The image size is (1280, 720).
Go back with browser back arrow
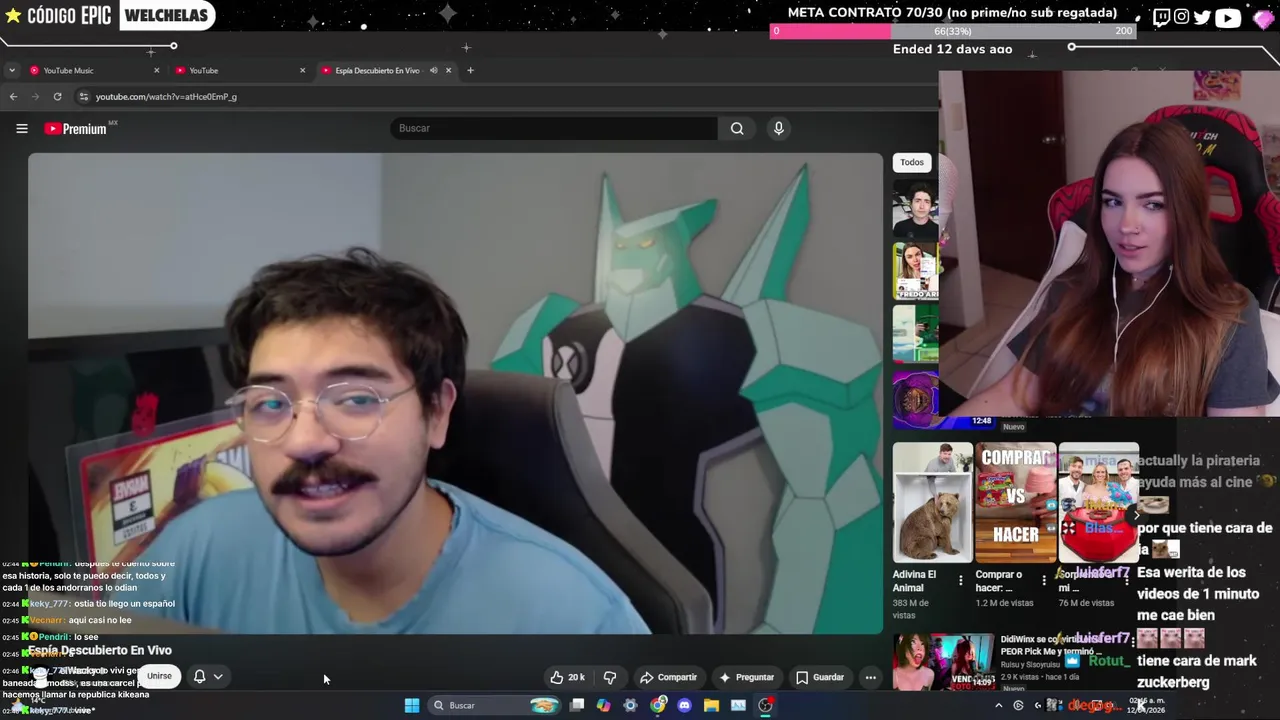pyautogui.click(x=13, y=96)
